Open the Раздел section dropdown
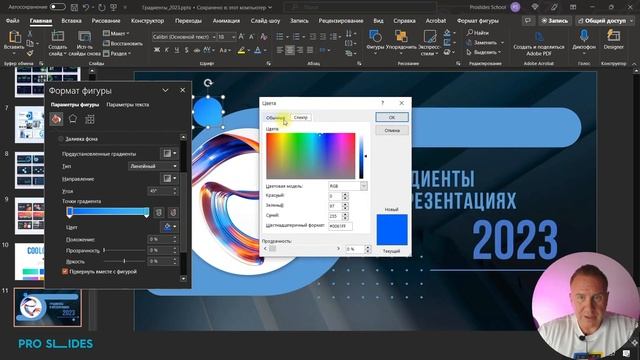Screen dimensions: 640x360 117,53
